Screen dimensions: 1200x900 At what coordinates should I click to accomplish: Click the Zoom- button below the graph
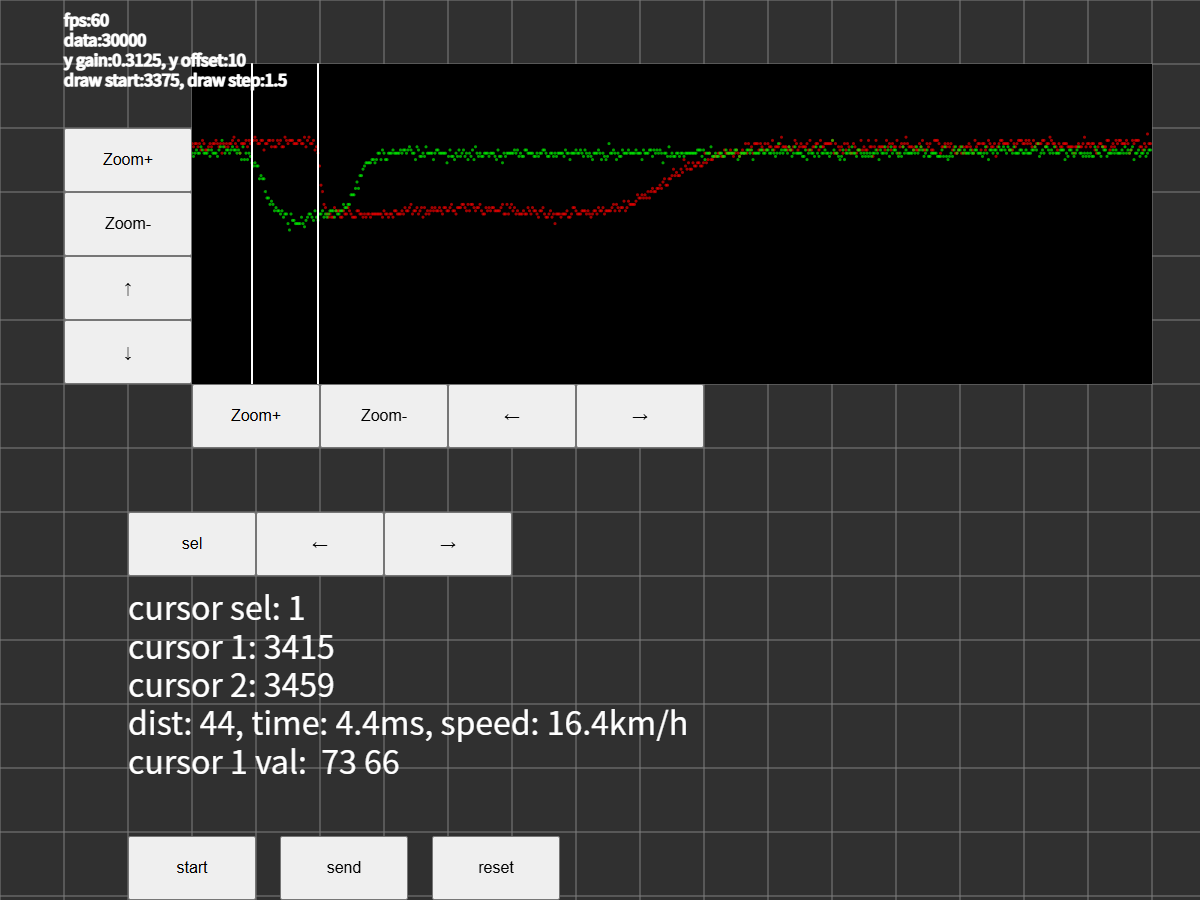(384, 416)
